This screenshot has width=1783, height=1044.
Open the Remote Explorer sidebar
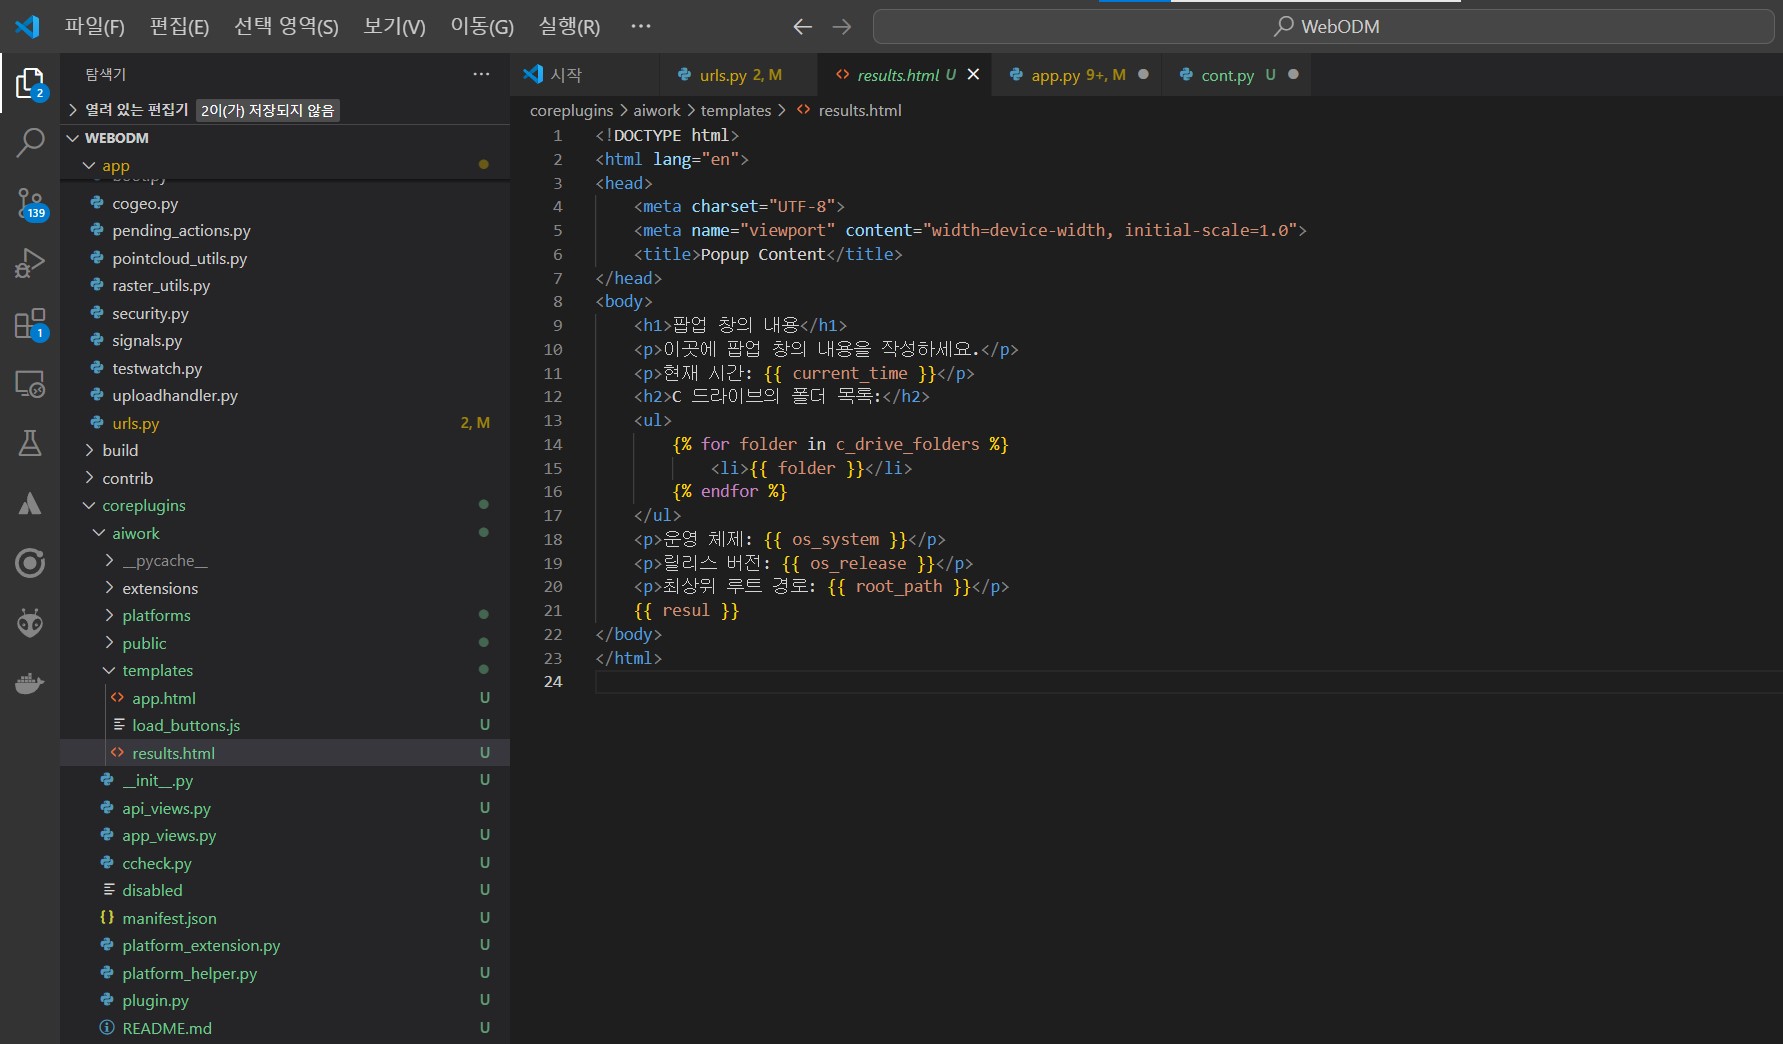(30, 384)
